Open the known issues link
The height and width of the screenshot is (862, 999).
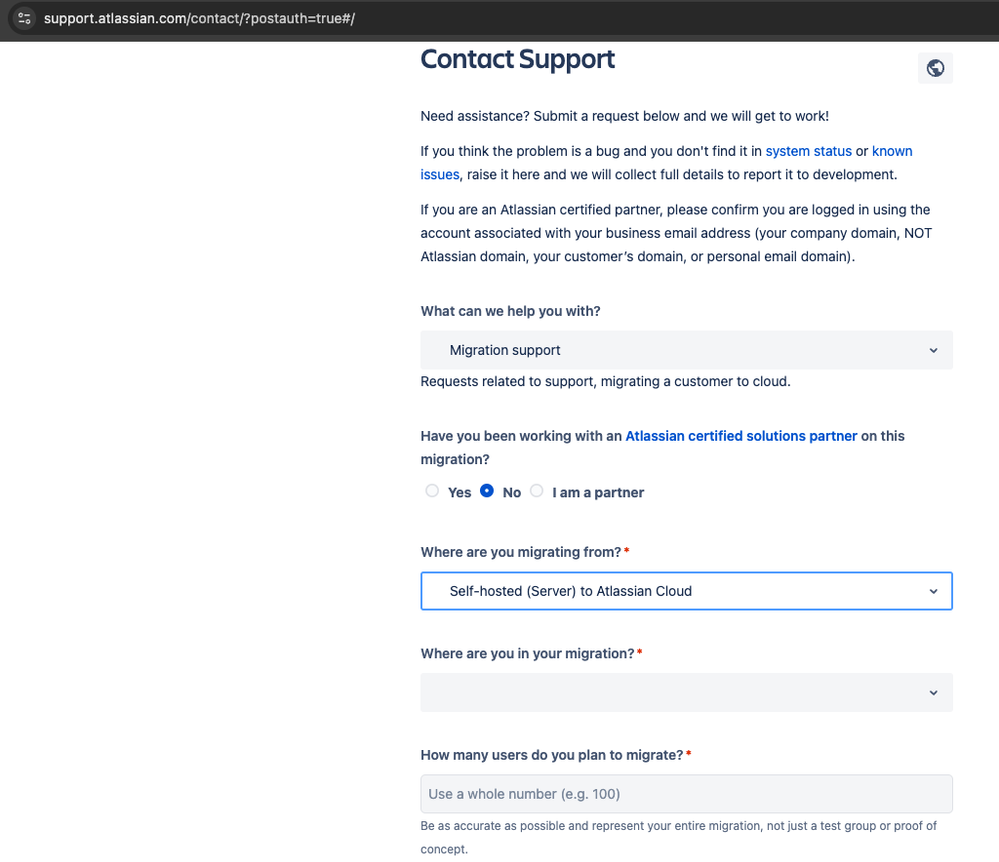pyautogui.click(x=892, y=151)
